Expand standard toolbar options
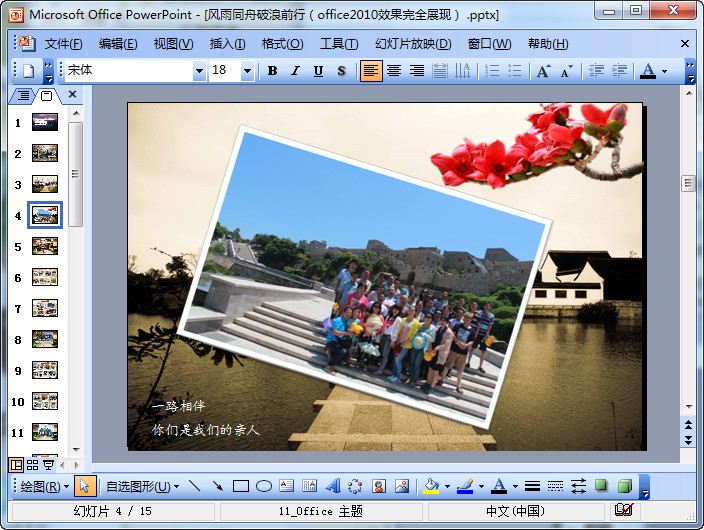Screen dimensions: 704x530 pyautogui.click(x=48, y=71)
